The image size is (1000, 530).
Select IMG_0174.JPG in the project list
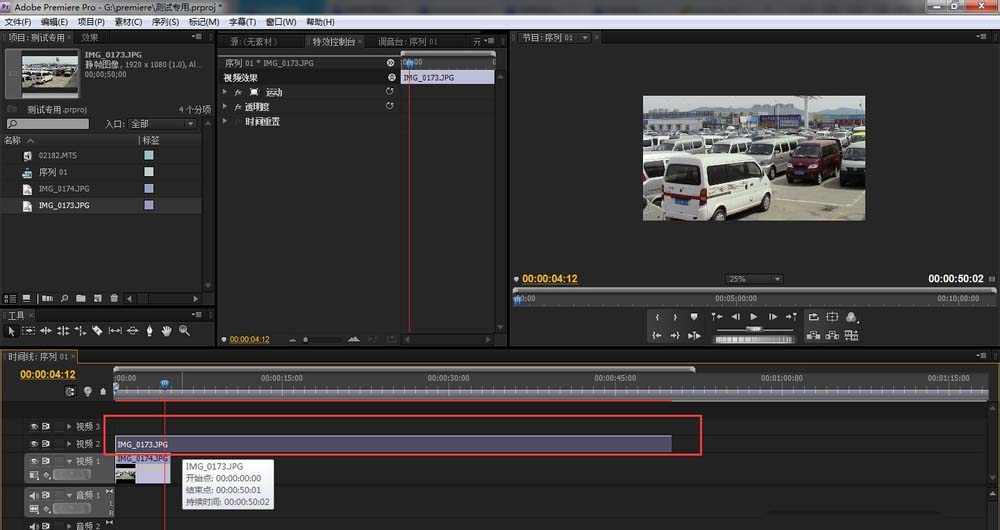point(64,188)
